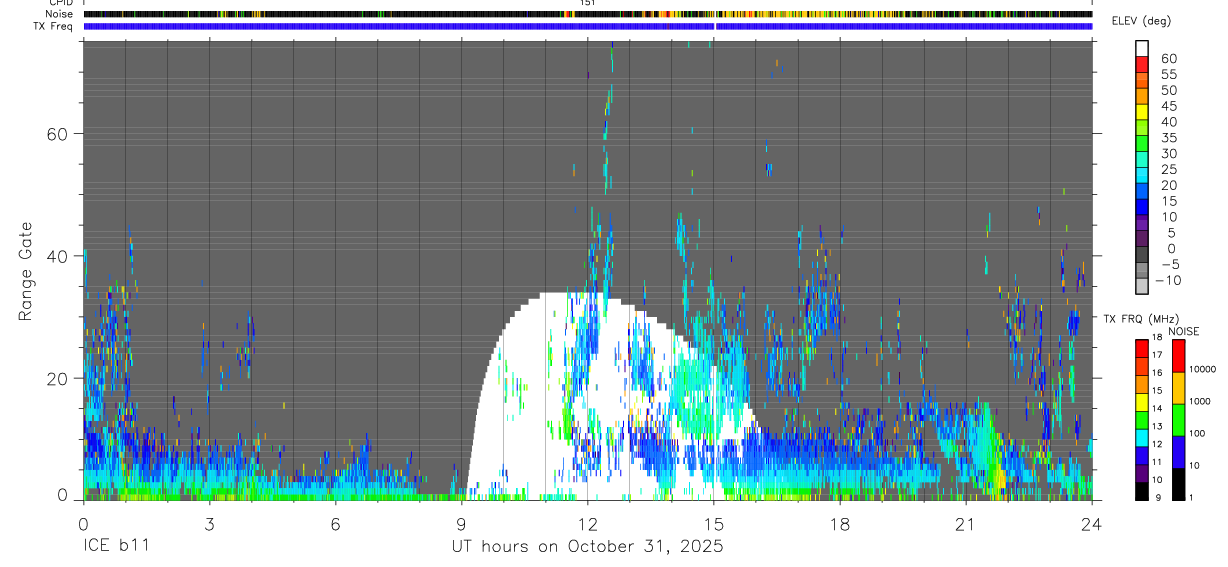This screenshot has width=1228, height=567.
Task: Click the 'NOISE' legend title
Action: pos(1183,331)
